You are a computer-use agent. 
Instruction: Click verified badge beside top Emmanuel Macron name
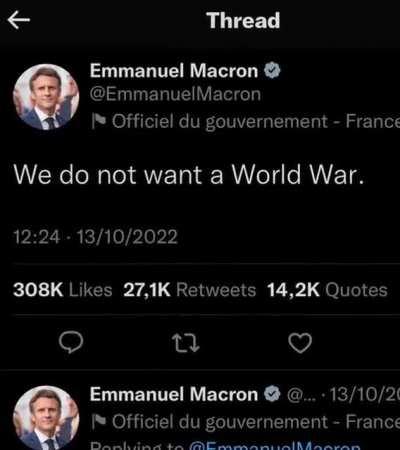point(272,70)
